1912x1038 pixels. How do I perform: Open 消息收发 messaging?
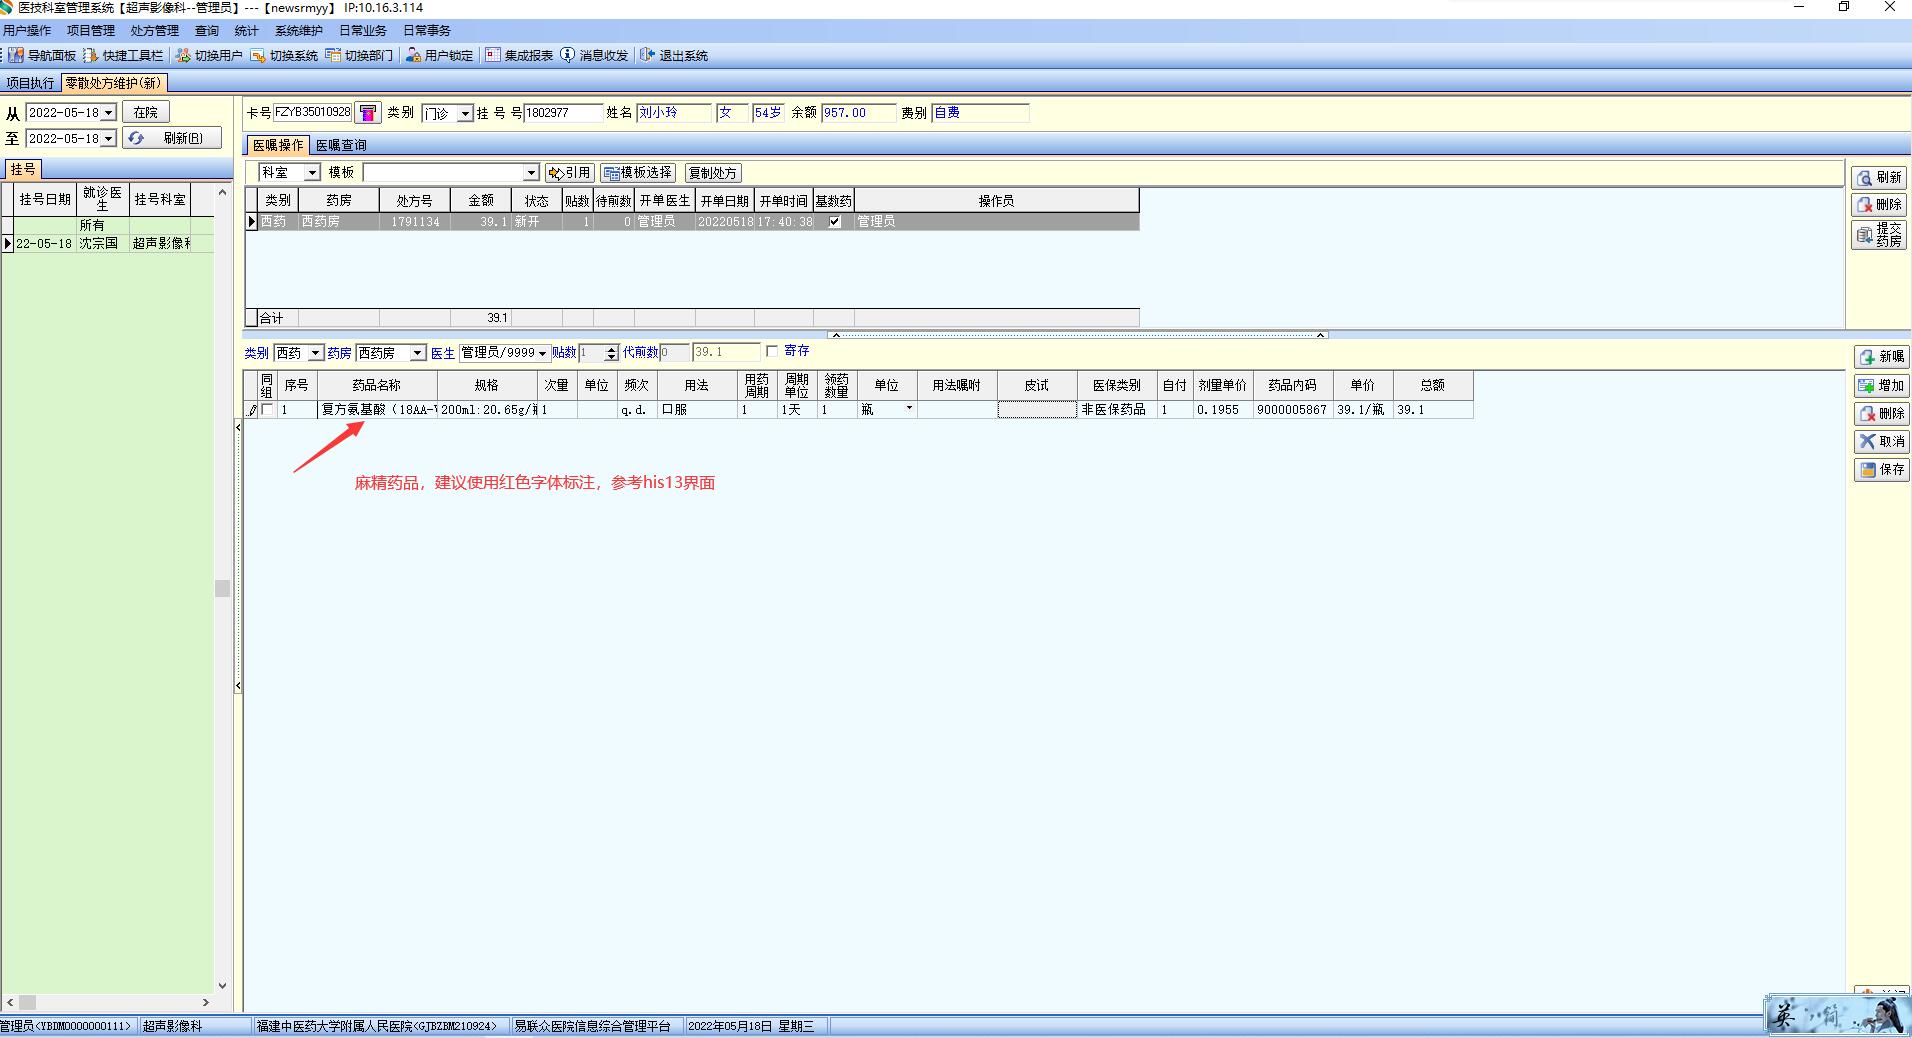click(x=594, y=55)
